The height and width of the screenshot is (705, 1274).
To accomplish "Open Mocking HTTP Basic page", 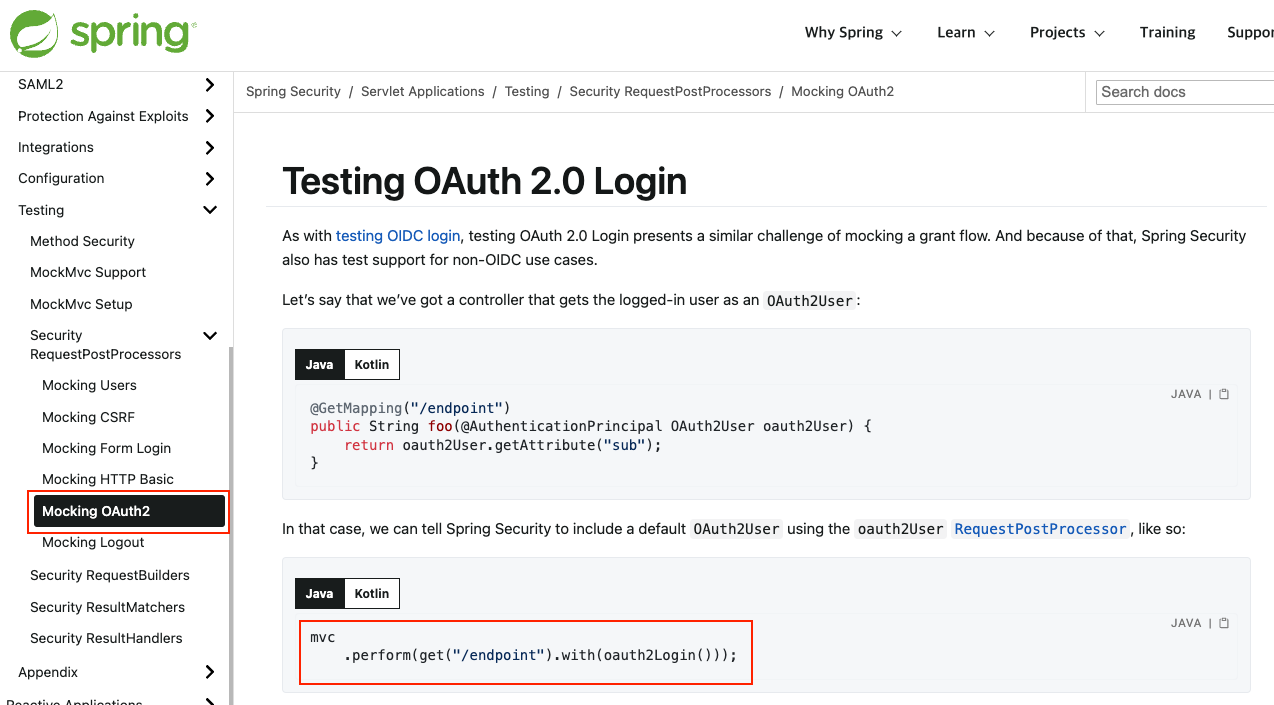I will click(x=108, y=479).
